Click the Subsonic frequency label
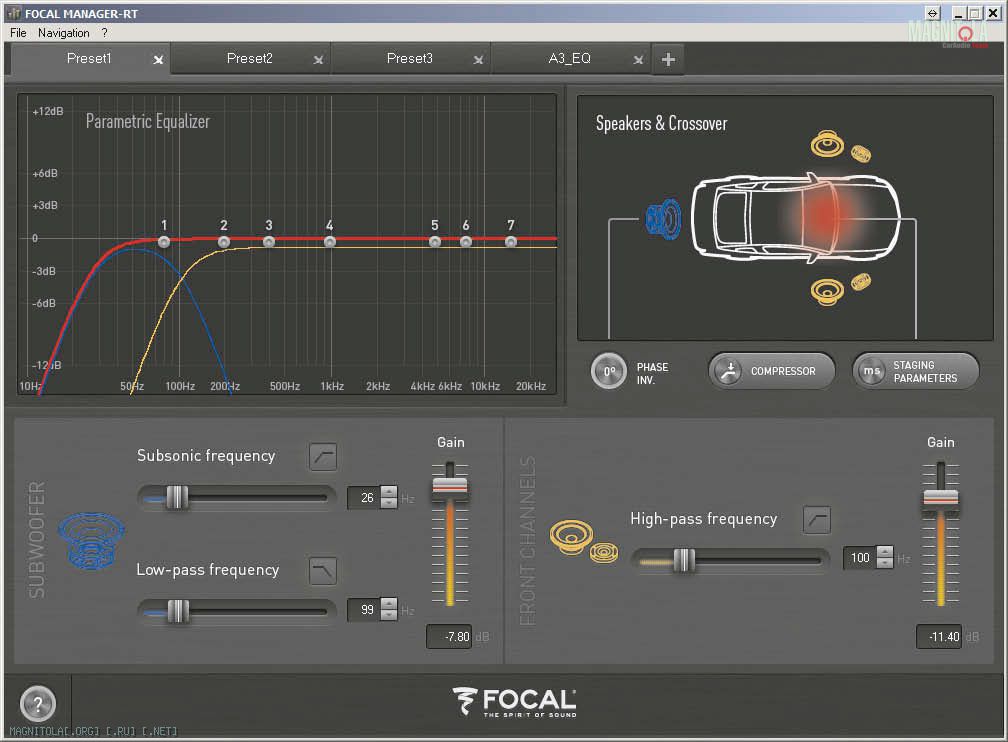Viewport: 1008px width, 742px height. (206, 456)
